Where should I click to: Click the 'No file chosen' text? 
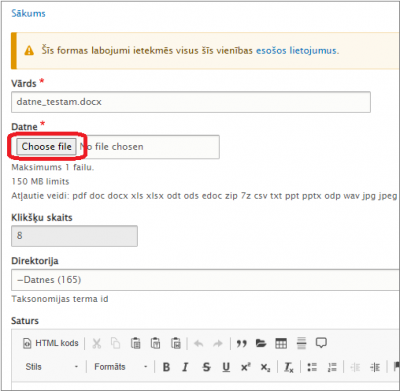[111, 147]
